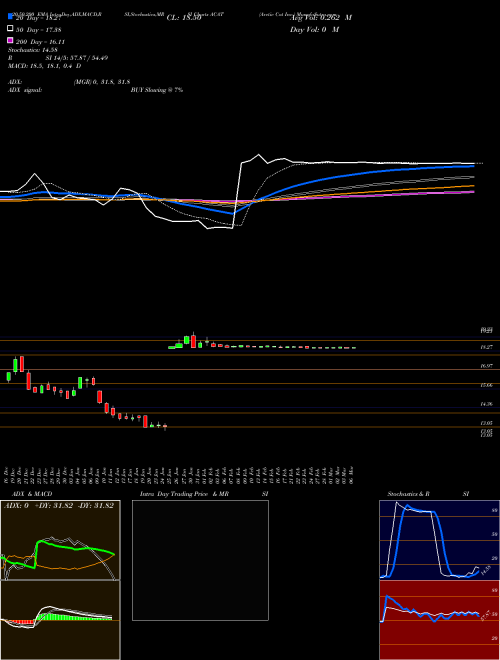Click the blue 20 Day EMA legend swatch
The image size is (500, 660).
point(10,16)
